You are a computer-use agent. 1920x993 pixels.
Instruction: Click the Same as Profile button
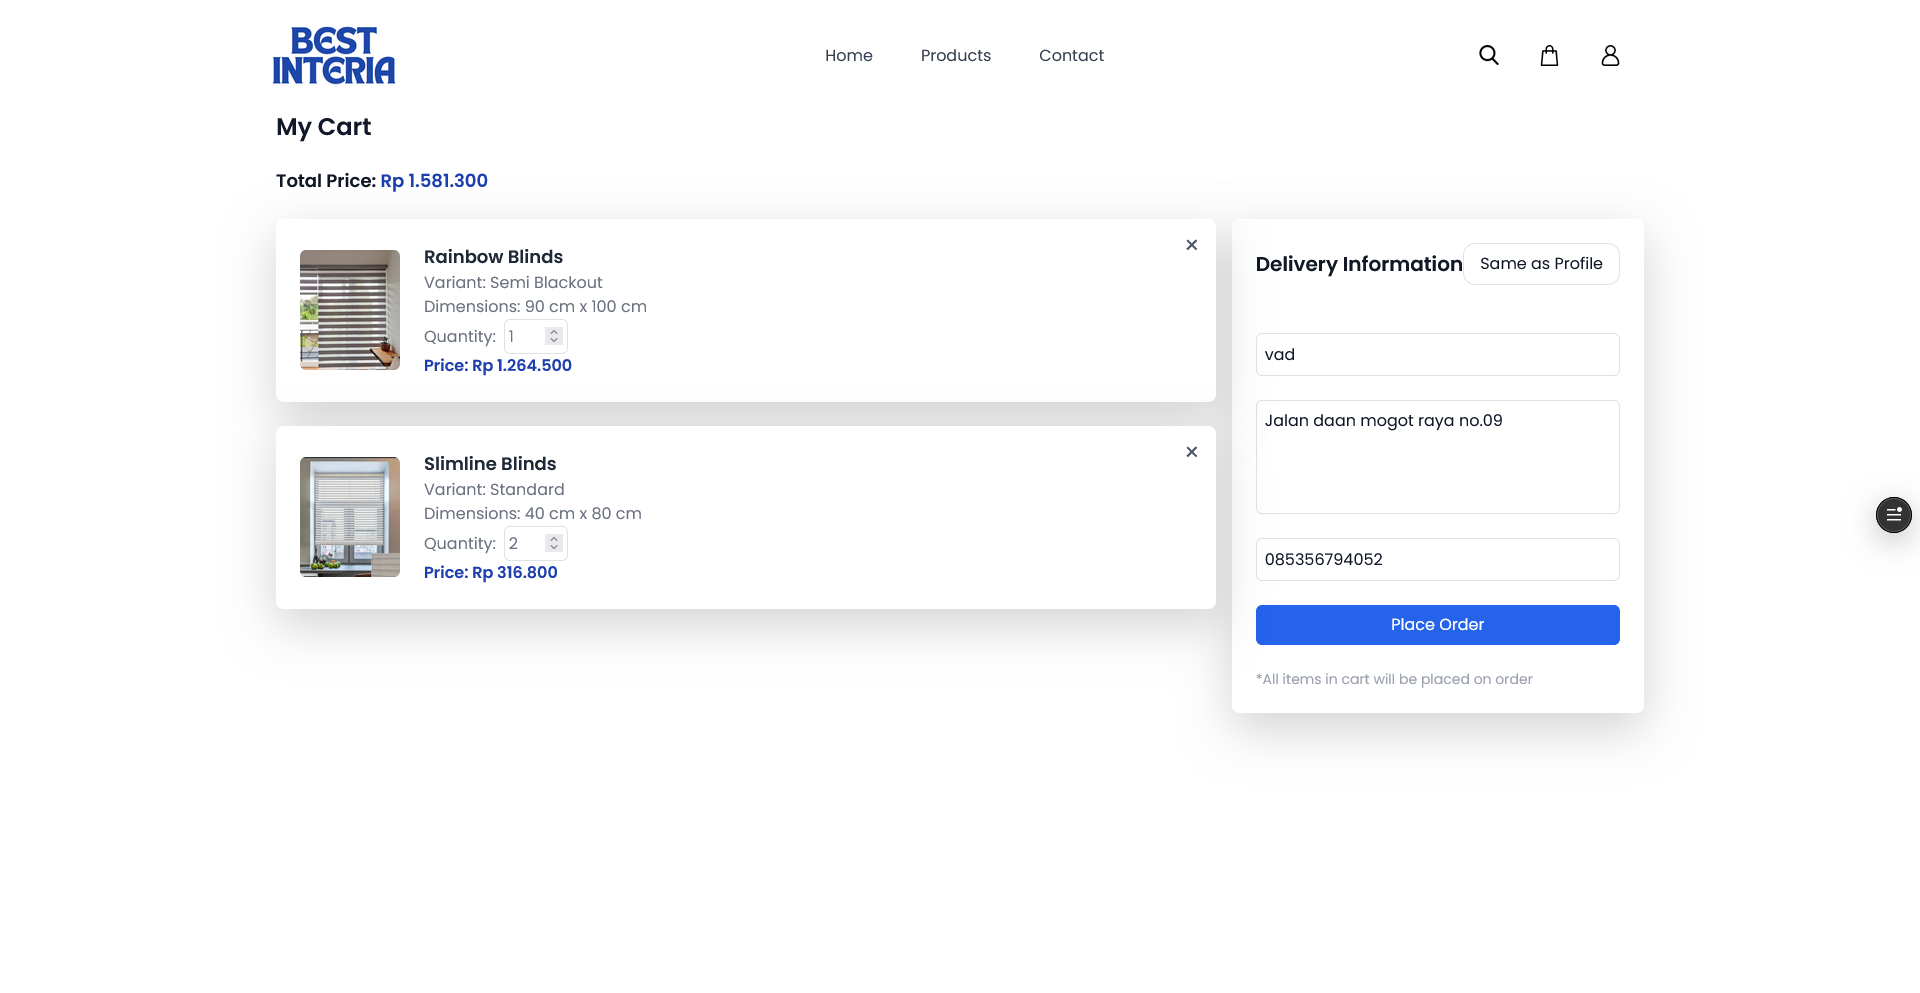1540,264
